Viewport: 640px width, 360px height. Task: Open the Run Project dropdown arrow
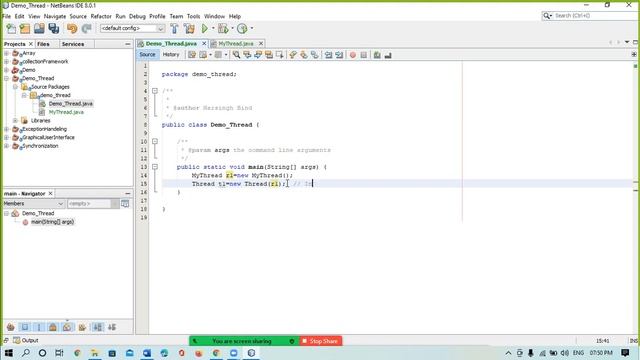(x=213, y=28)
